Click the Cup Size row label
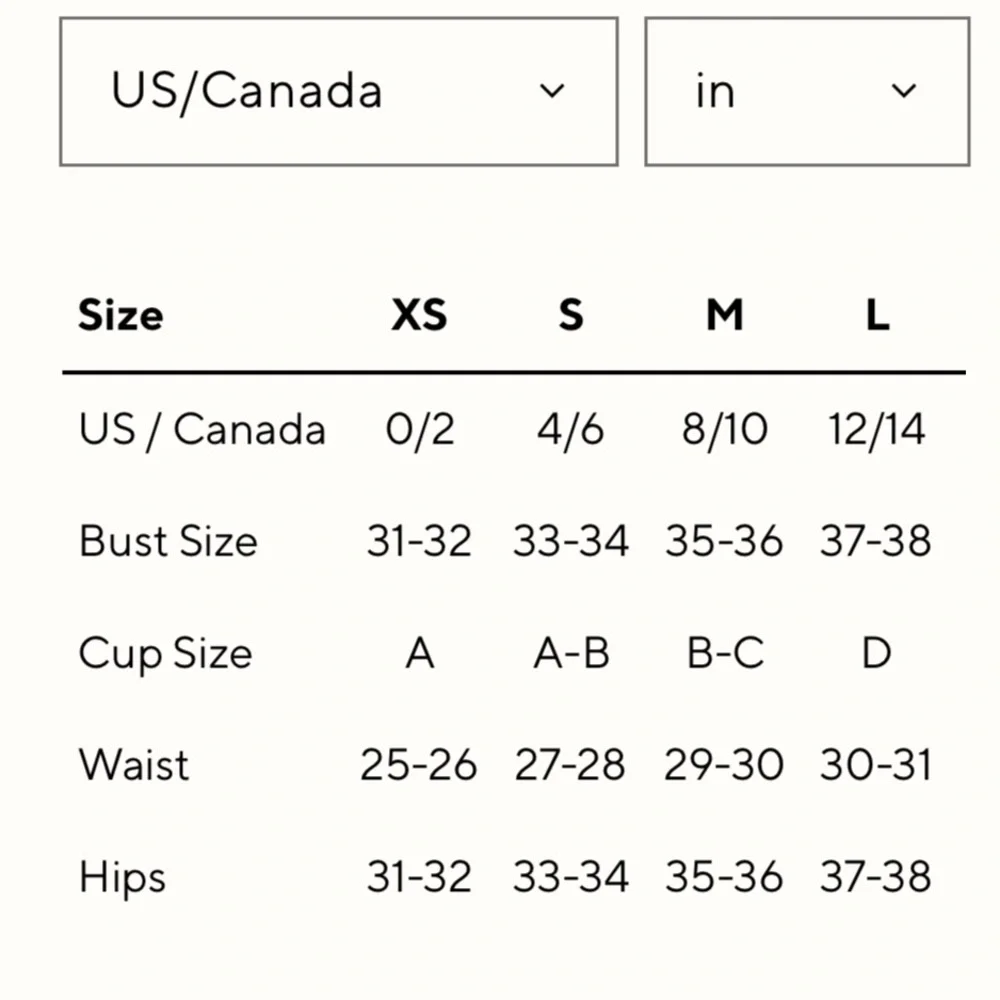 coord(166,654)
